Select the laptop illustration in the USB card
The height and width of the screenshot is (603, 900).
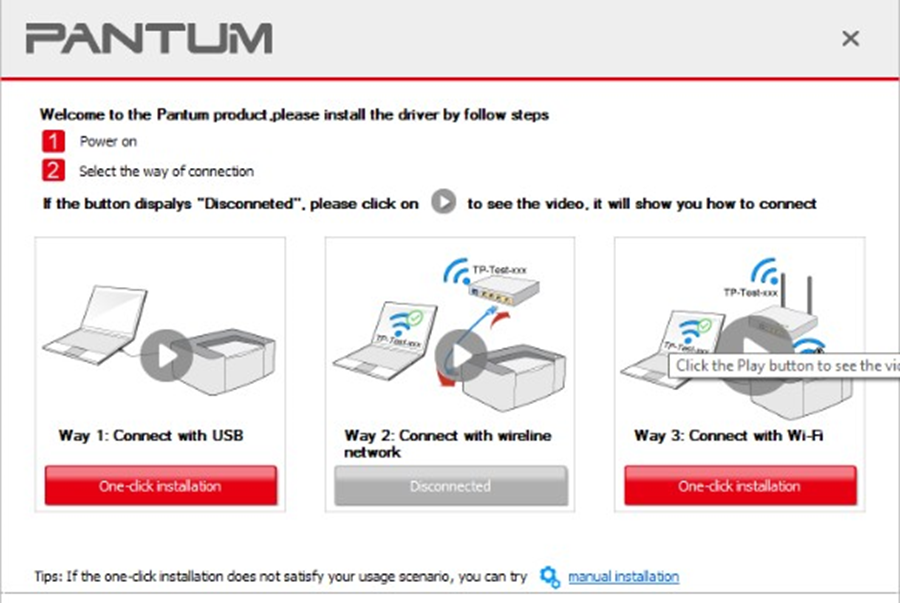tap(96, 324)
